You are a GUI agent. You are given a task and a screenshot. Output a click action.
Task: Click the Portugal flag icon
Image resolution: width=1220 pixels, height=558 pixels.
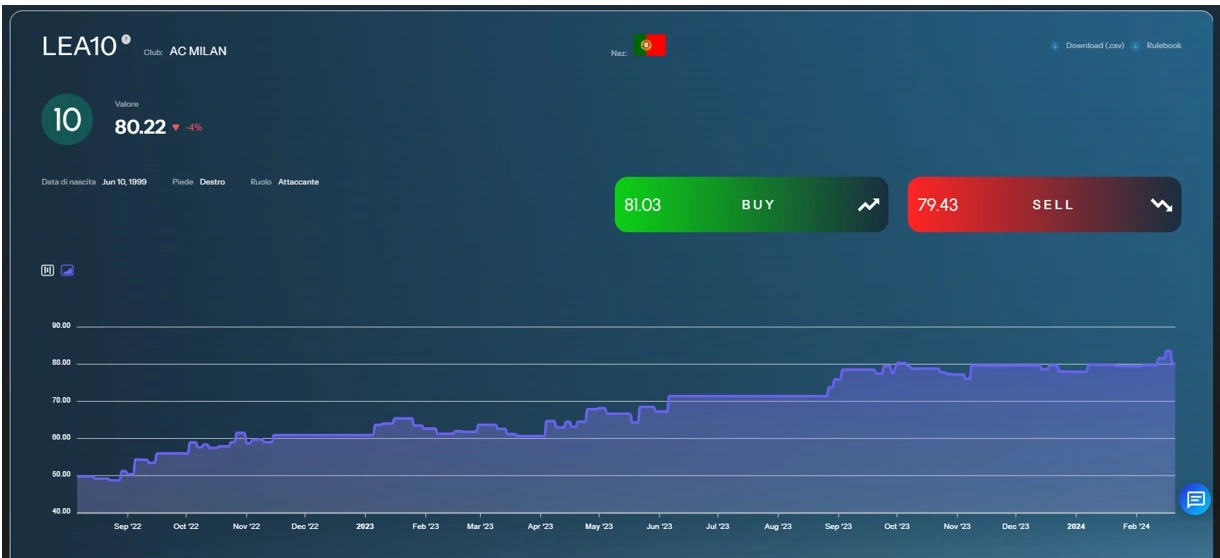(x=649, y=45)
